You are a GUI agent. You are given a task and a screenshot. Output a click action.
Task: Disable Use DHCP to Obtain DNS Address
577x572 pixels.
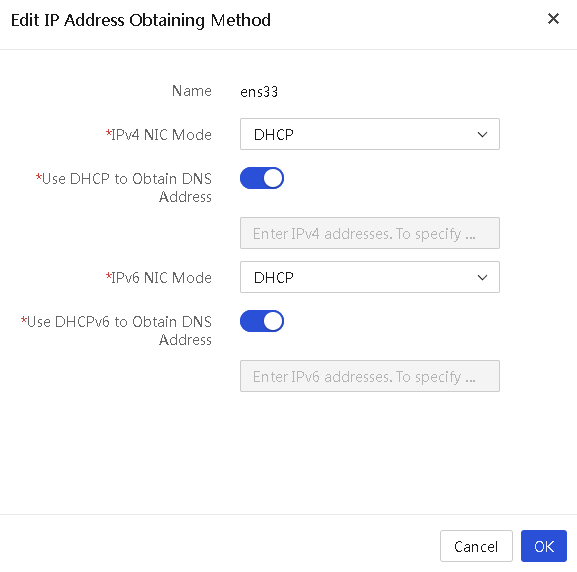point(262,178)
